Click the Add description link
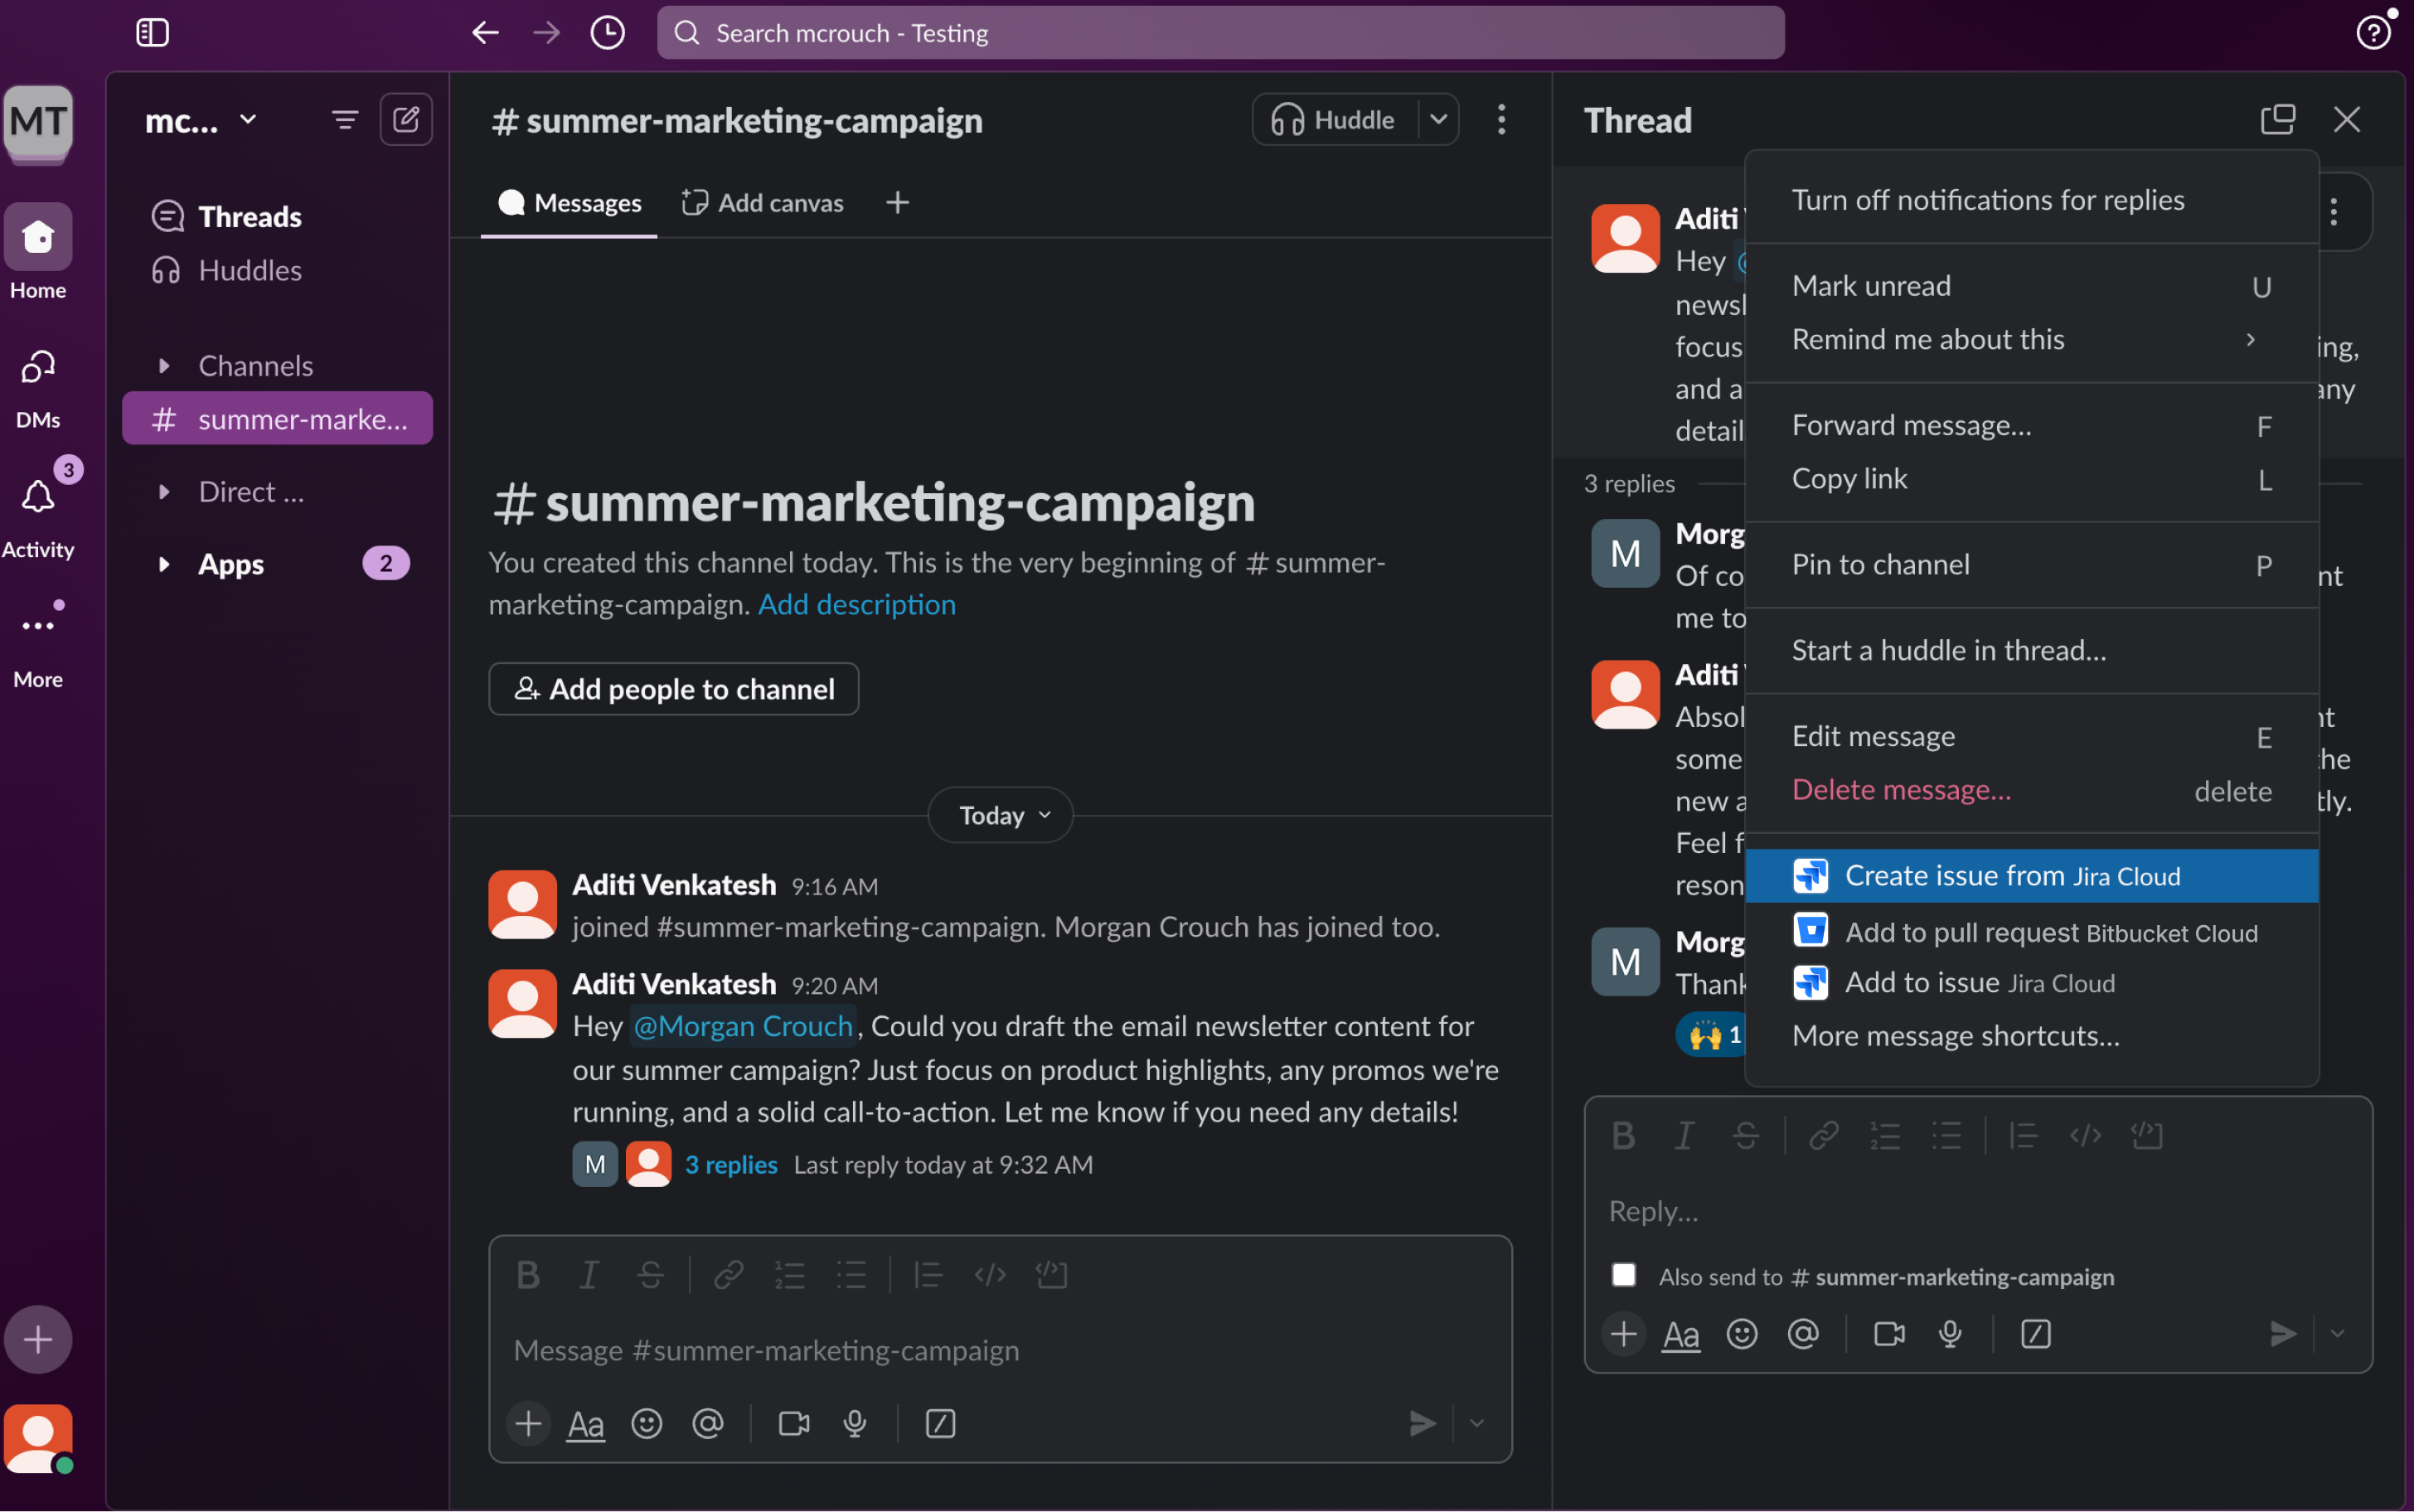The height and width of the screenshot is (1512, 2414). pyautogui.click(x=856, y=604)
